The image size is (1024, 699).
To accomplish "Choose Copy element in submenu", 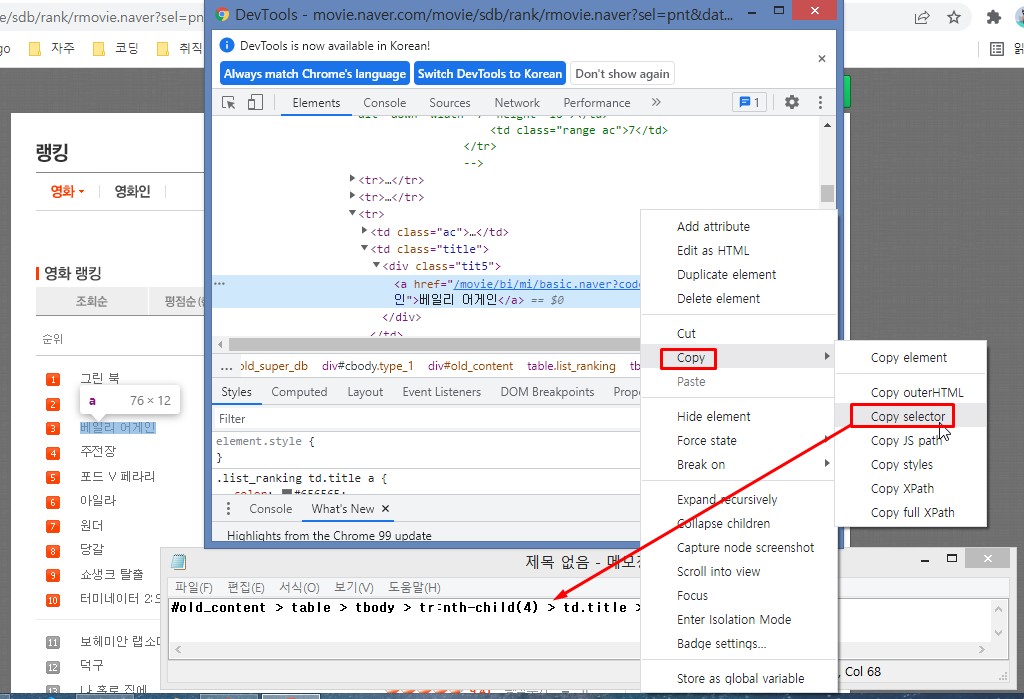I will (909, 357).
